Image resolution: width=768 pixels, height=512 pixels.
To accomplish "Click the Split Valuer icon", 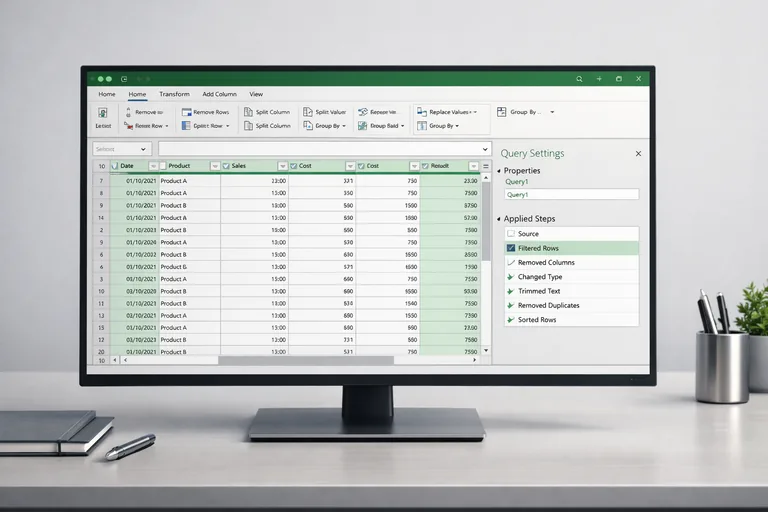I will click(x=308, y=112).
